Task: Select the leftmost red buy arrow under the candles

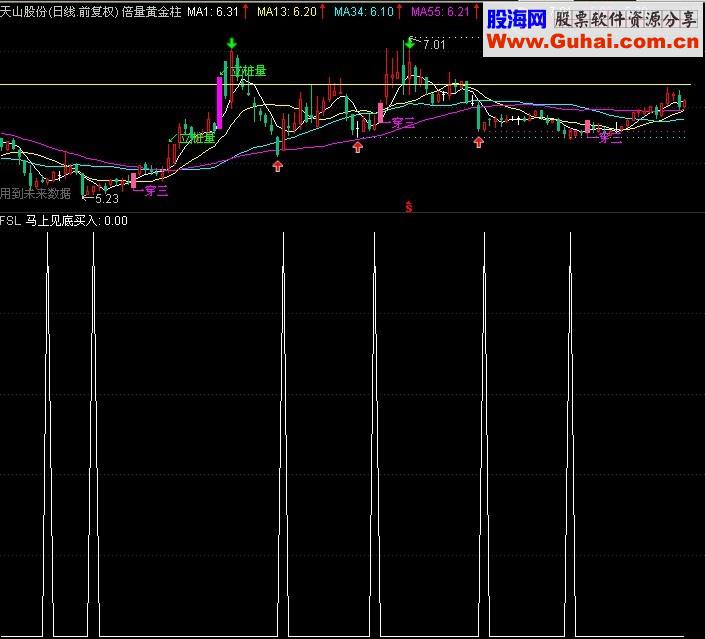Action: (277, 167)
